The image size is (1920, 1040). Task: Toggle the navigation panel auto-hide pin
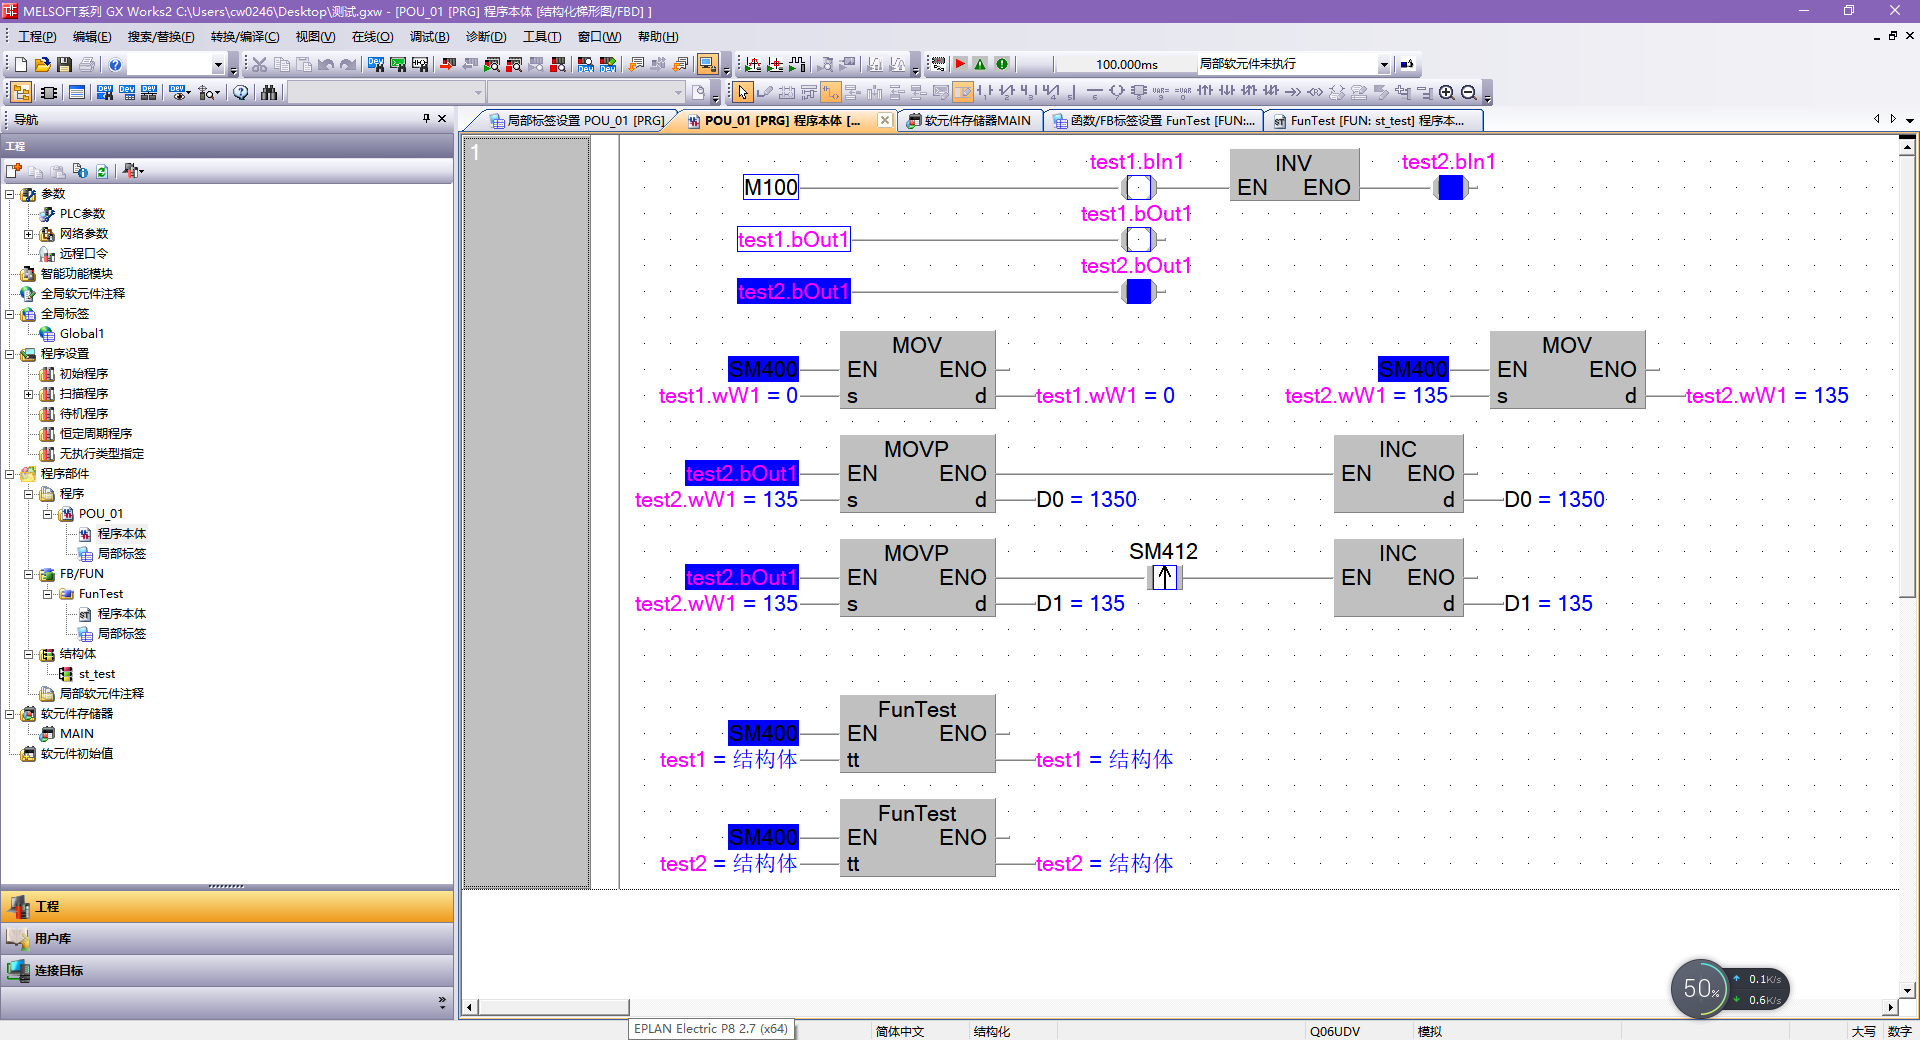pyautogui.click(x=426, y=118)
